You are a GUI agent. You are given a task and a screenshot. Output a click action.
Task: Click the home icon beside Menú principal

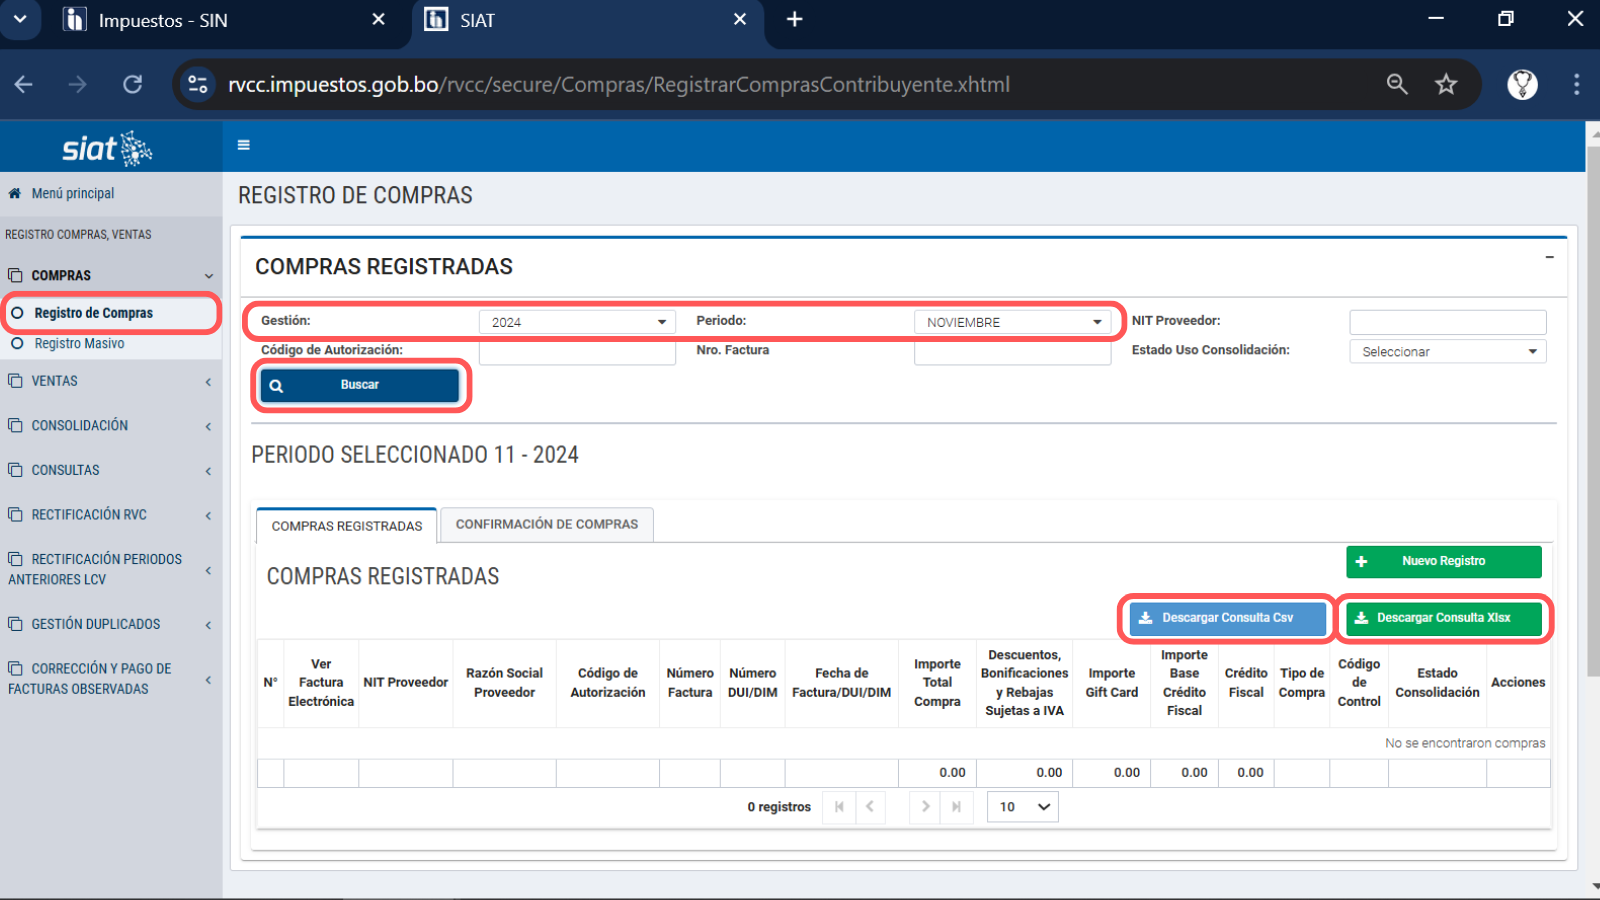click(15, 193)
